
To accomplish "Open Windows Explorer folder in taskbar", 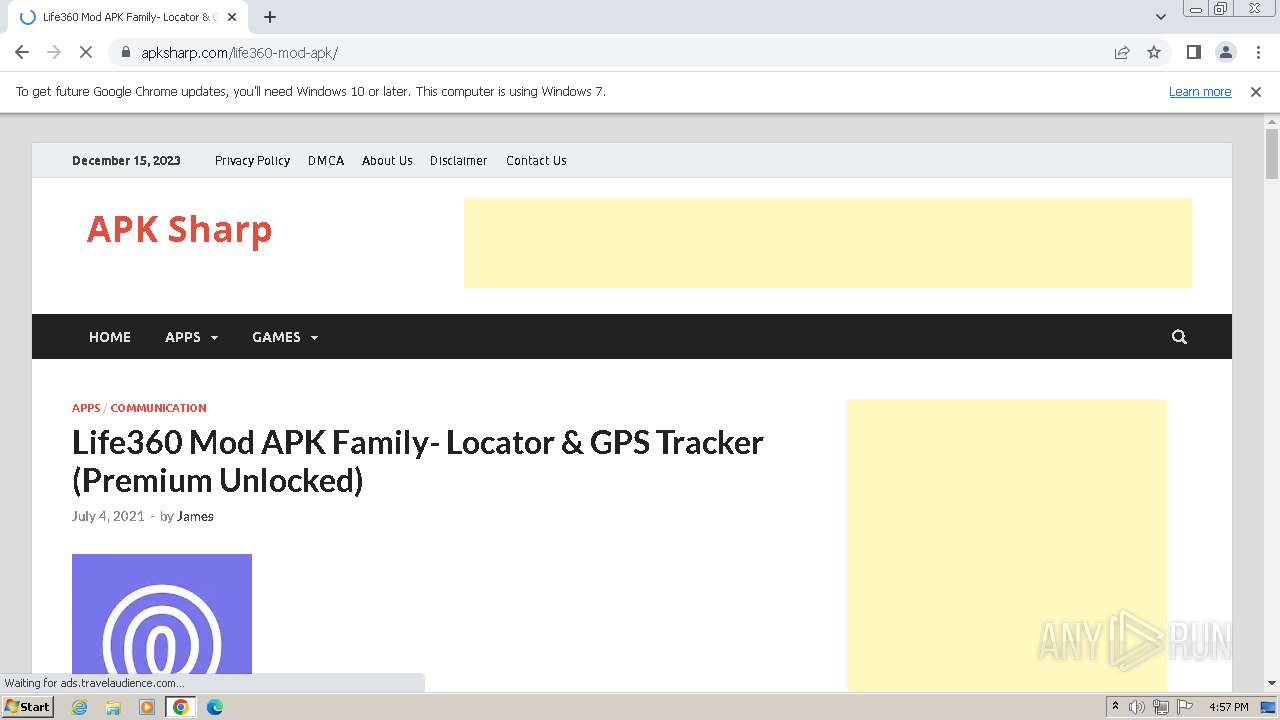I will tap(113, 707).
